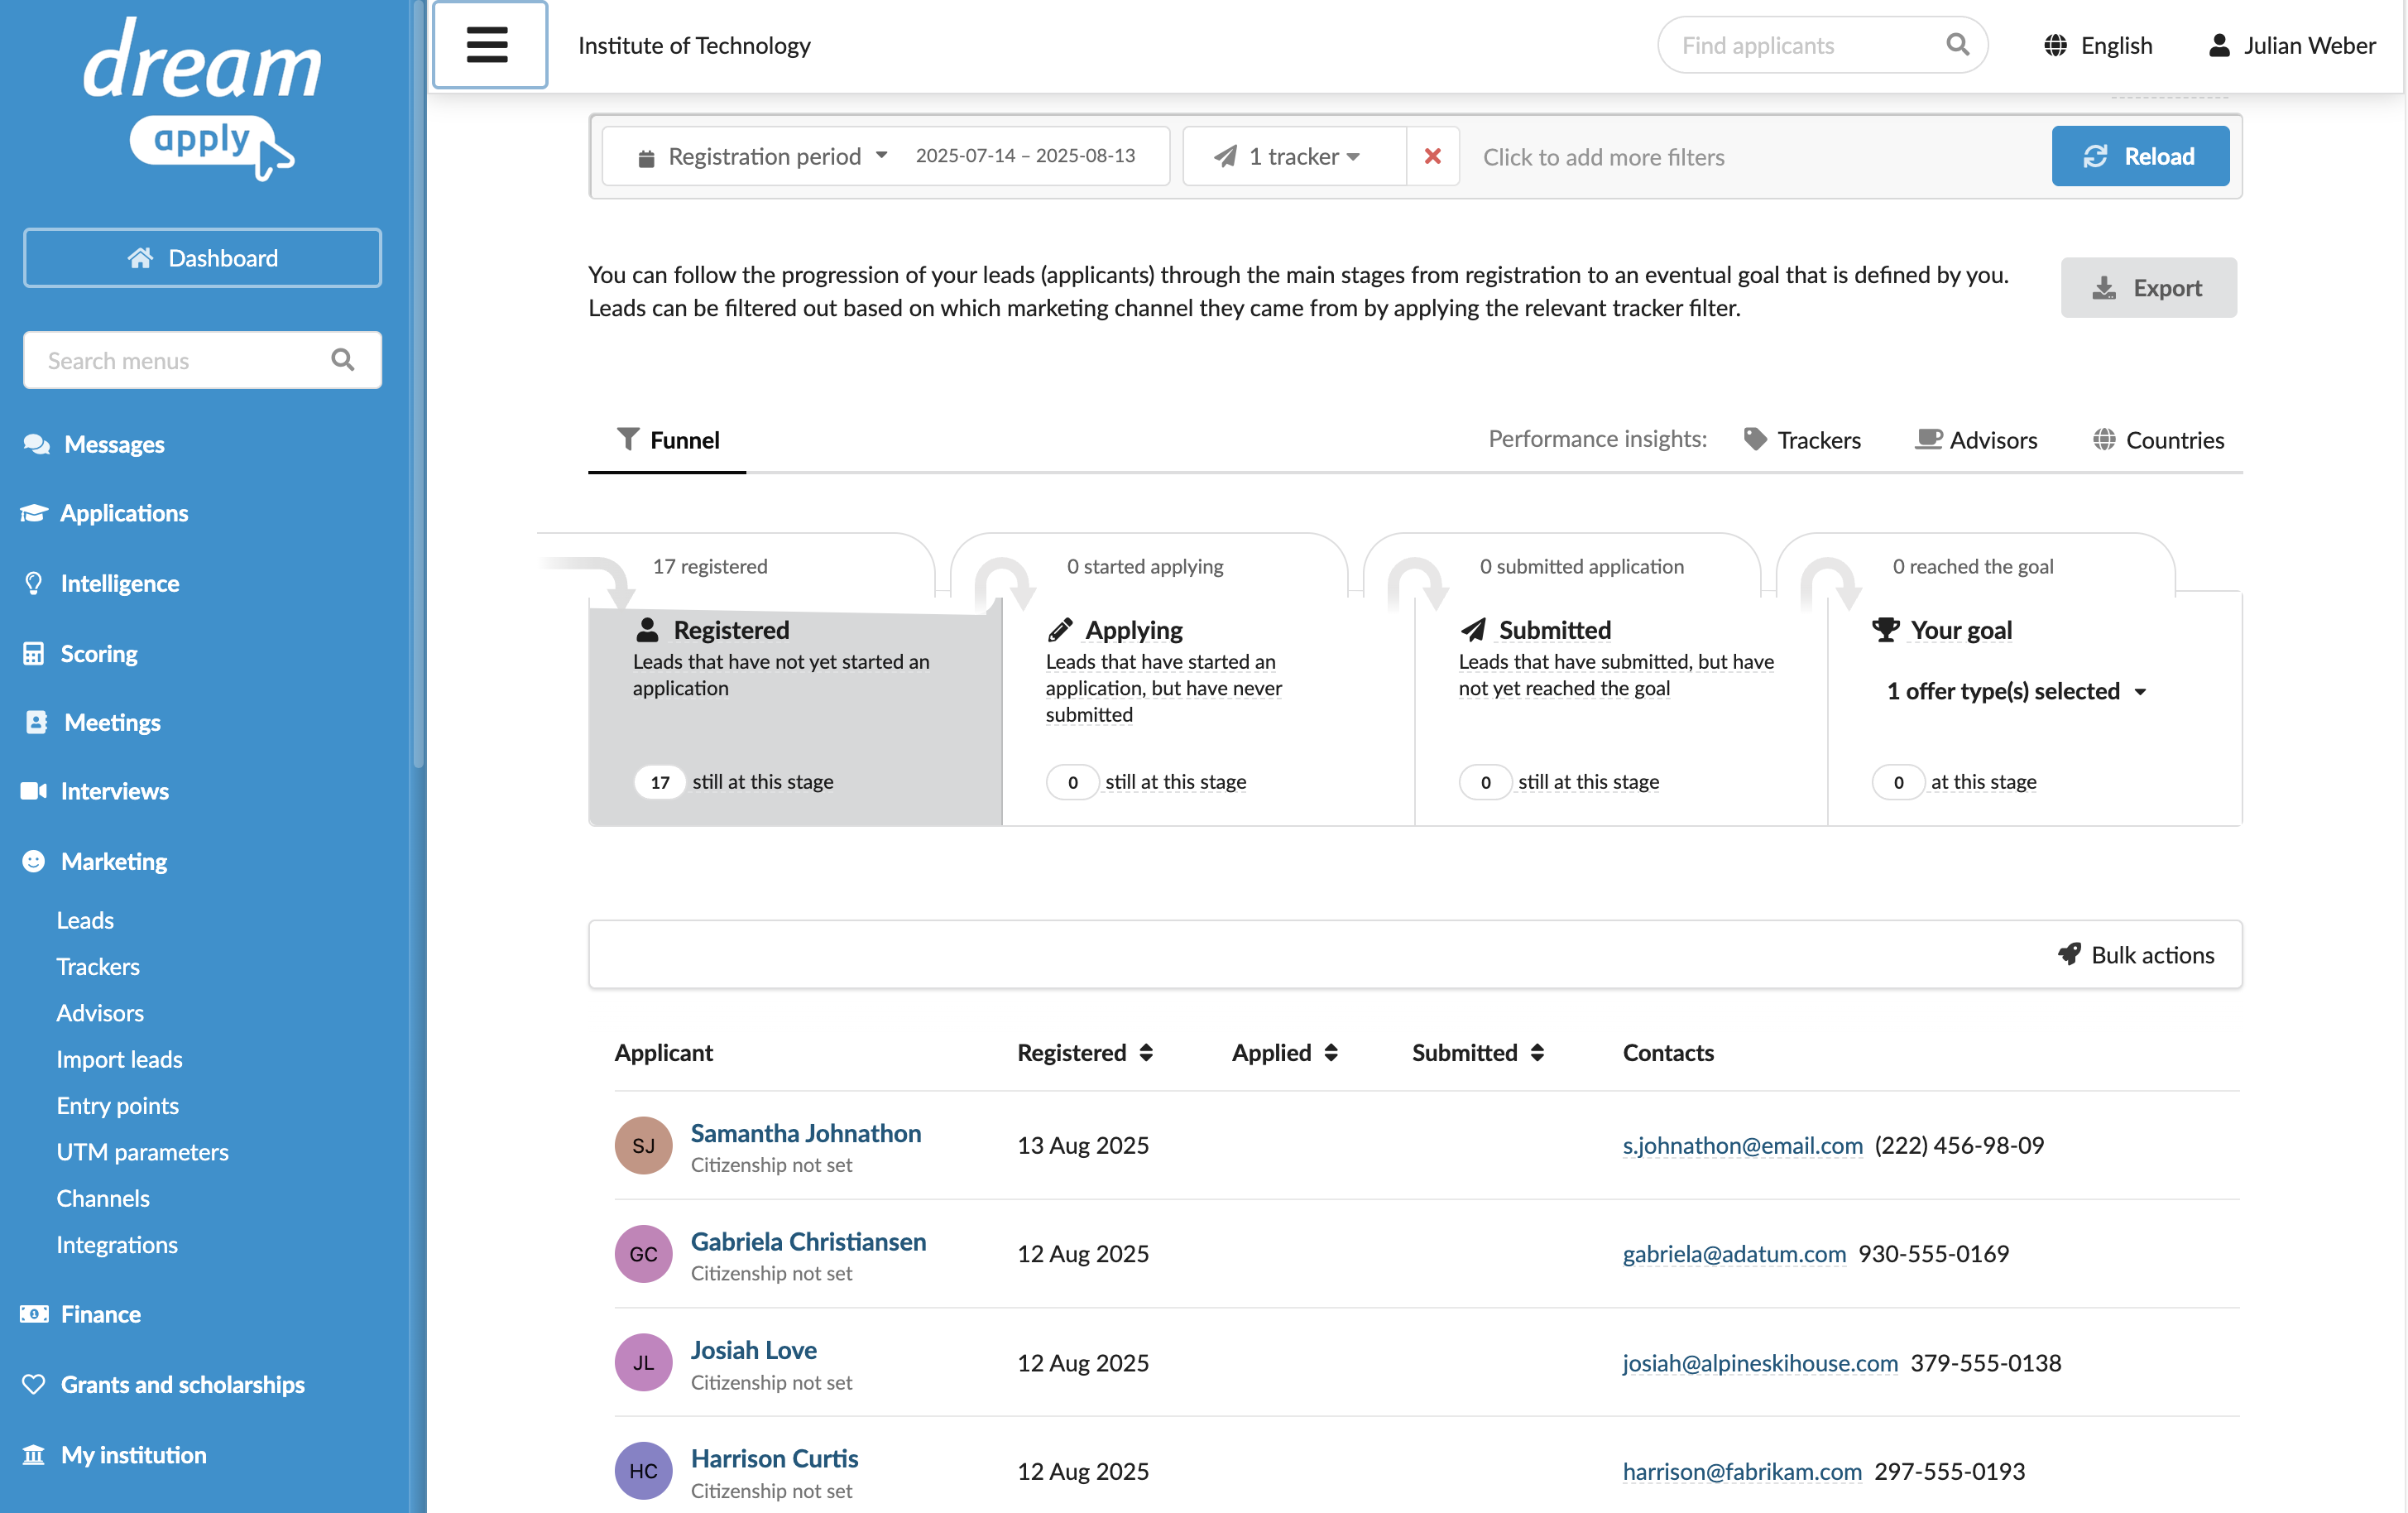Screen dimensions: 2408x1513
Task: Collapse the Marketing sidebar section
Action: point(94,861)
